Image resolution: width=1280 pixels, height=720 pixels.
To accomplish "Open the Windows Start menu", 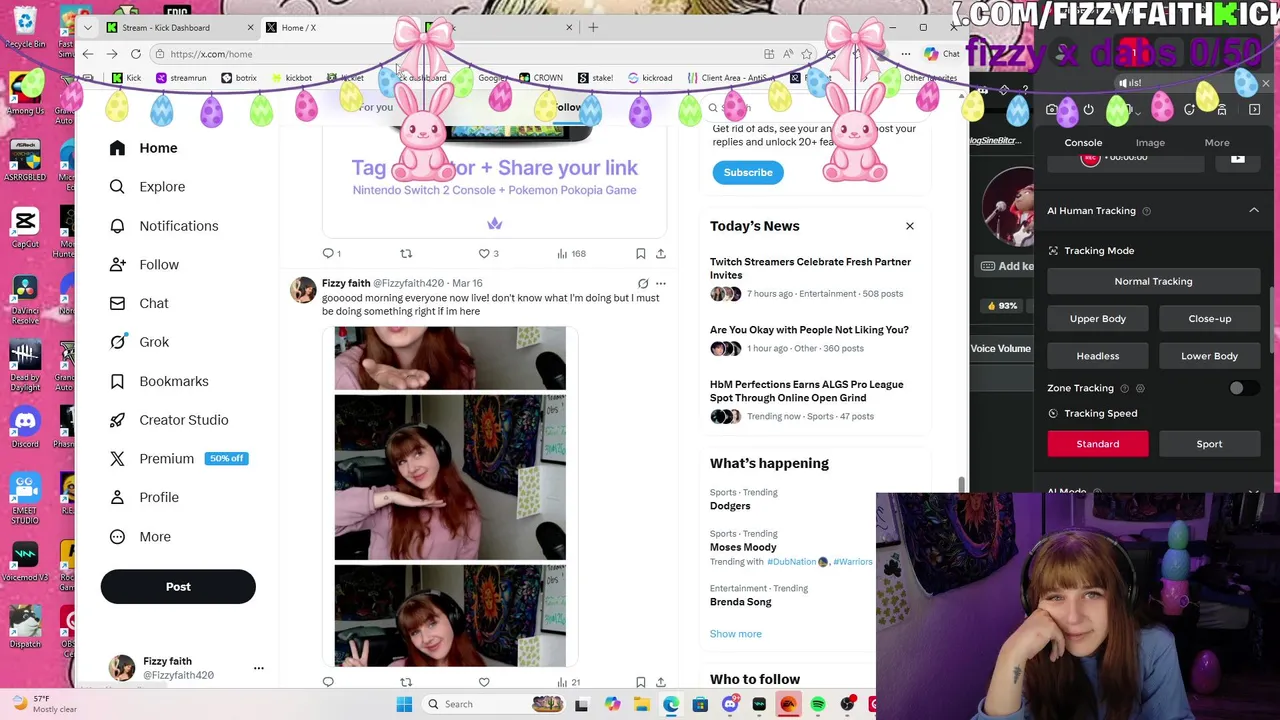I will 404,704.
